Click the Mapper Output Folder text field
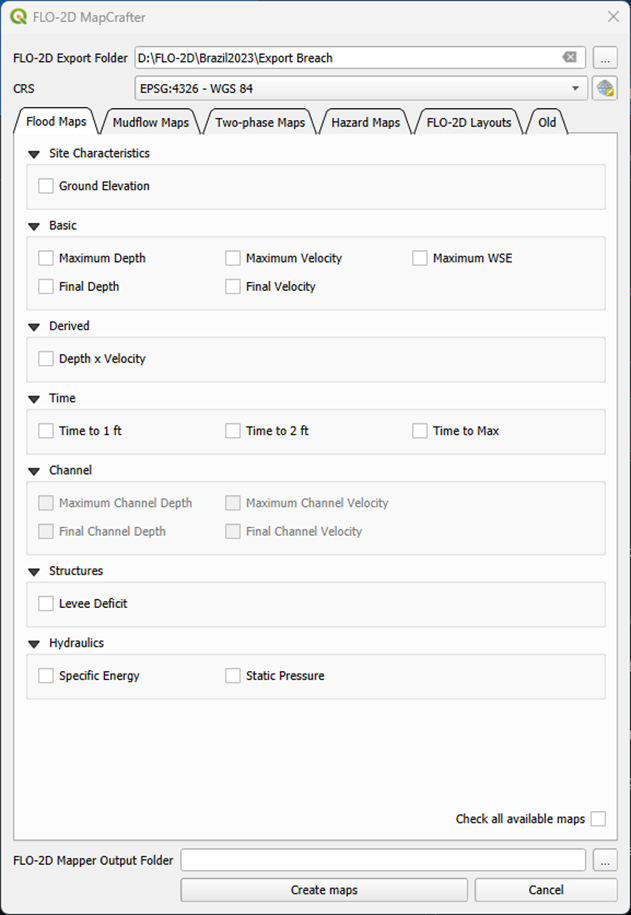Viewport: 631px width, 915px height. (382, 860)
